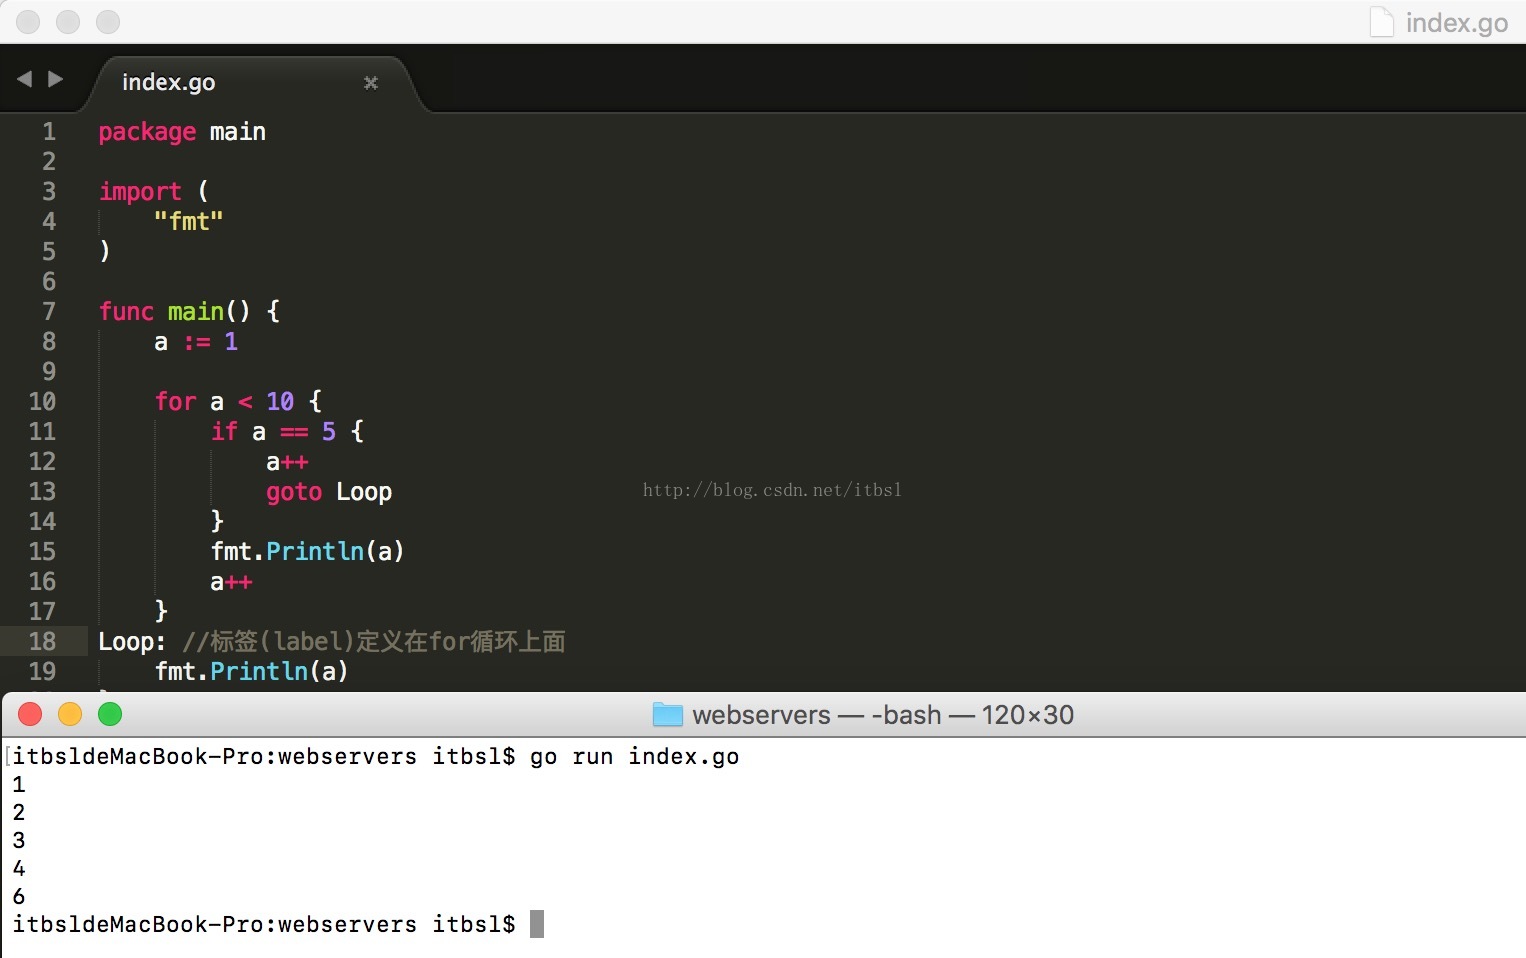Click the editor window's gray minimize button
Screen dimensions: 1526x958
tap(68, 22)
